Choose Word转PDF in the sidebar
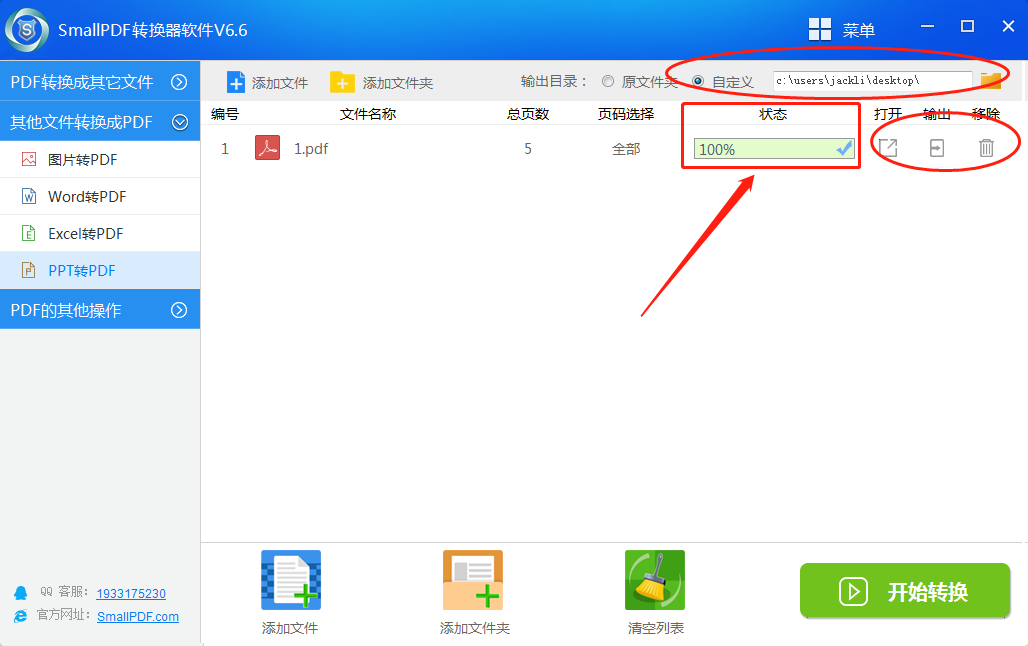The width and height of the screenshot is (1028, 646). (87, 197)
